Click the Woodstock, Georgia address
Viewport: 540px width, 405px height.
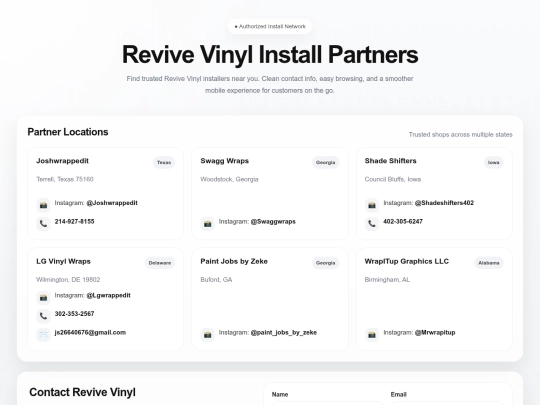point(229,179)
